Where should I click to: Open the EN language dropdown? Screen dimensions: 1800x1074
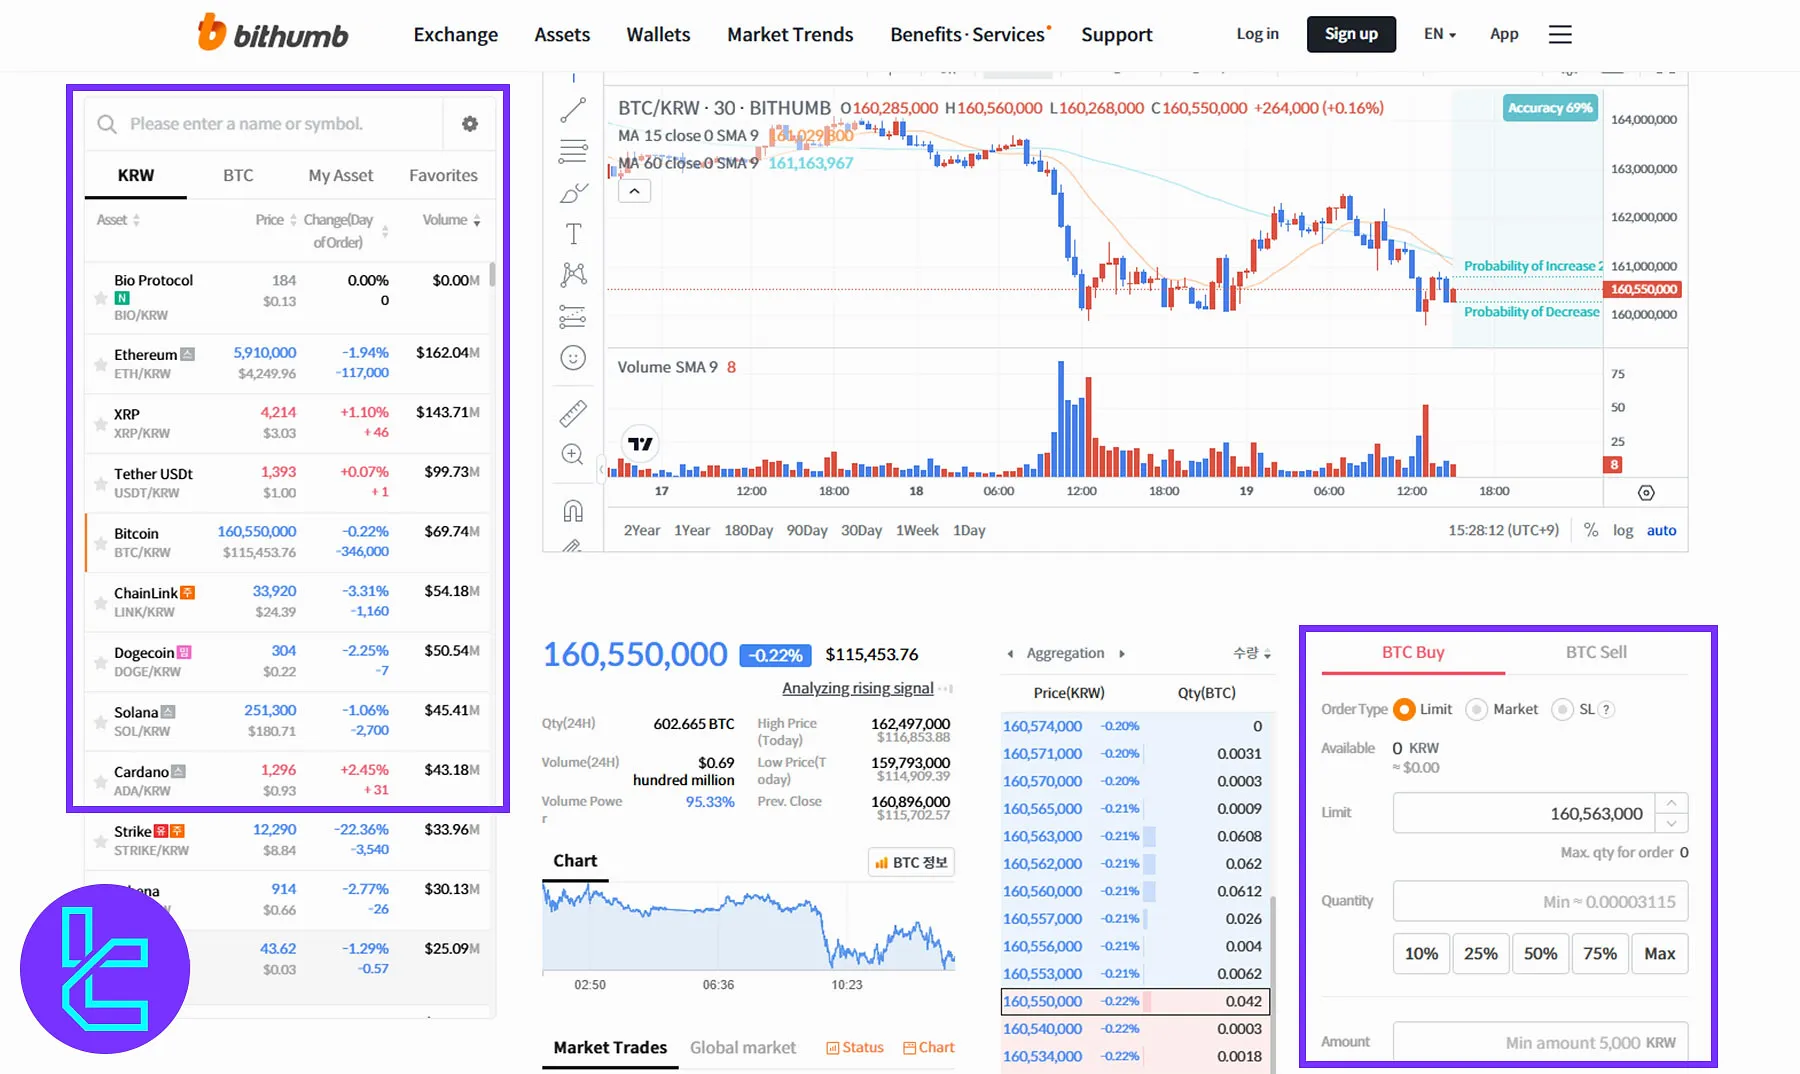(1440, 34)
